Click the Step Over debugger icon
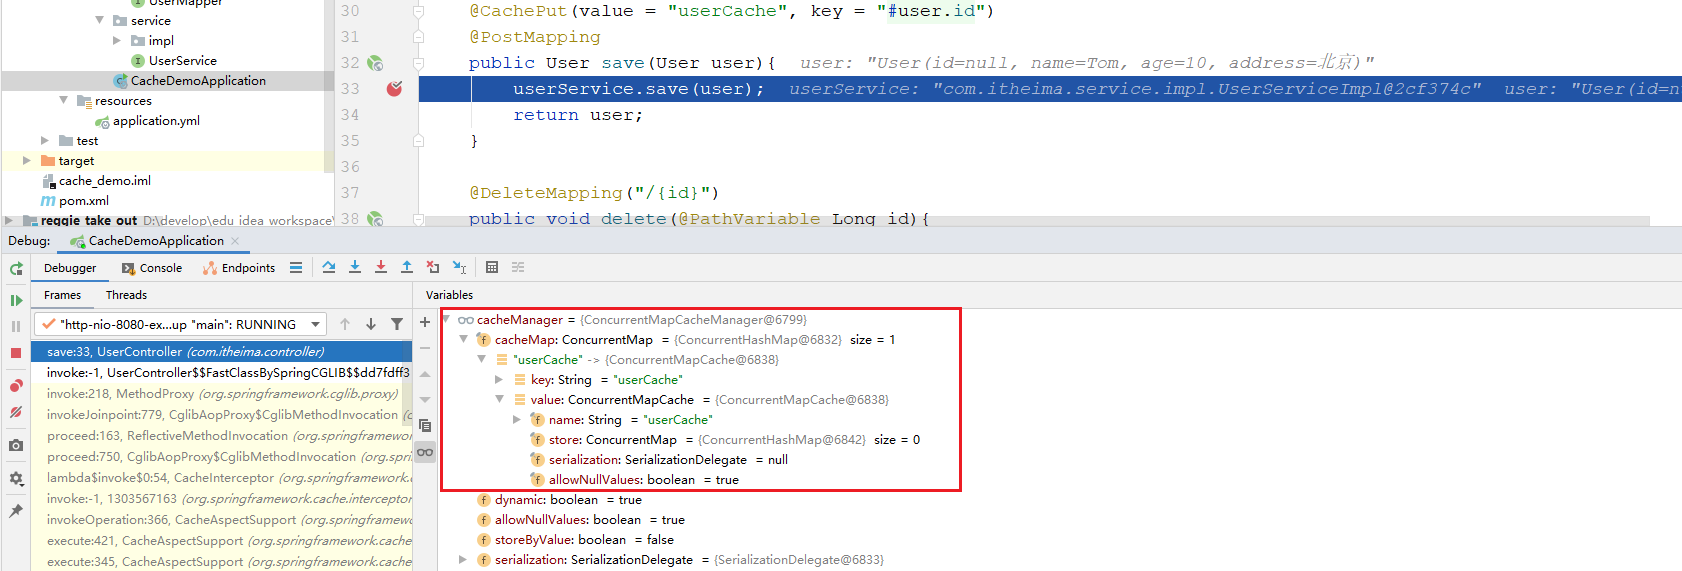Image resolution: width=1682 pixels, height=571 pixels. tap(329, 267)
